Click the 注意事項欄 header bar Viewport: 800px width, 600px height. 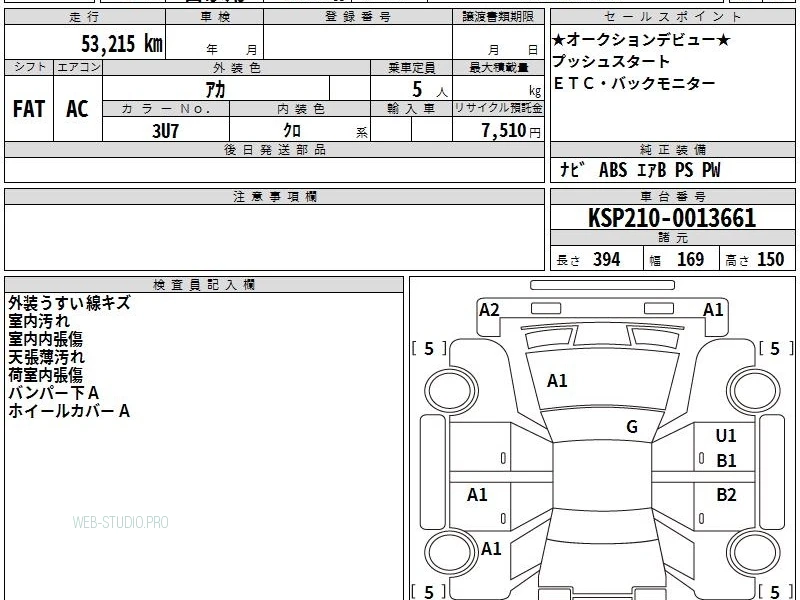pyautogui.click(x=274, y=196)
